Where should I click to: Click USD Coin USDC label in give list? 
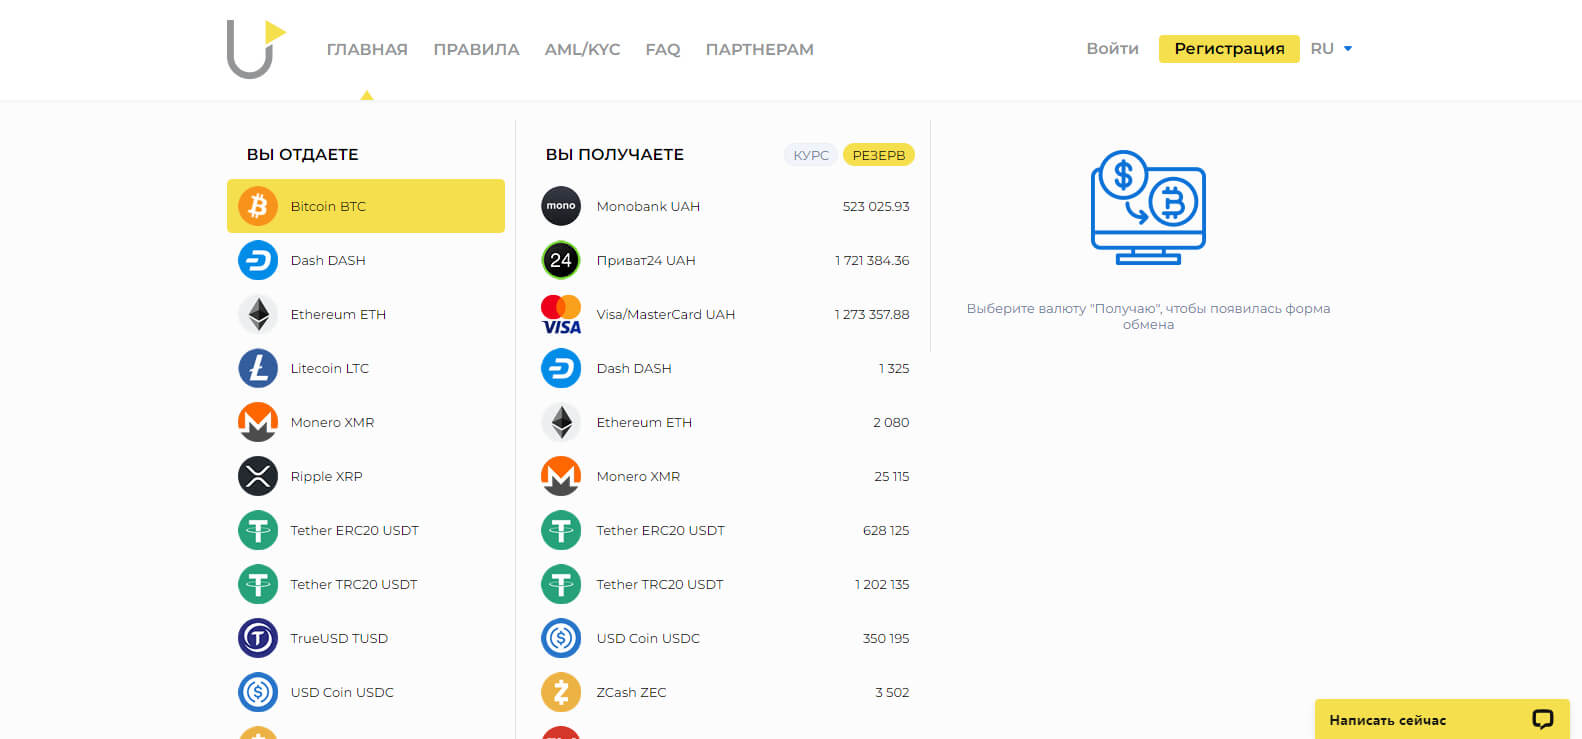pyautogui.click(x=342, y=692)
